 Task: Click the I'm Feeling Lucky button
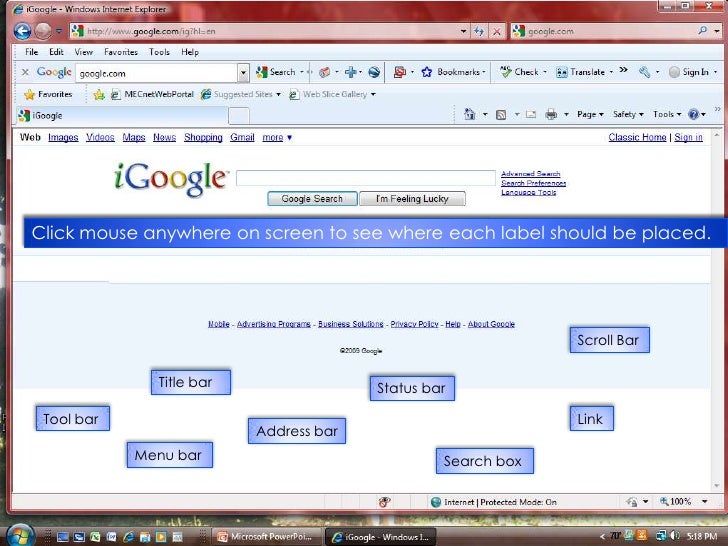click(412, 199)
